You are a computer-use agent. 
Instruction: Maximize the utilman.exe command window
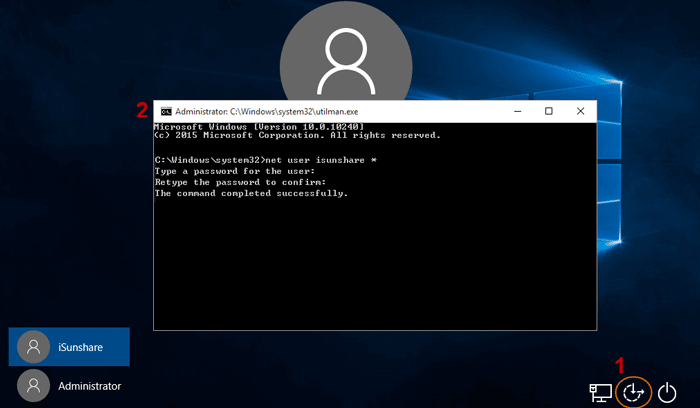pyautogui.click(x=549, y=111)
